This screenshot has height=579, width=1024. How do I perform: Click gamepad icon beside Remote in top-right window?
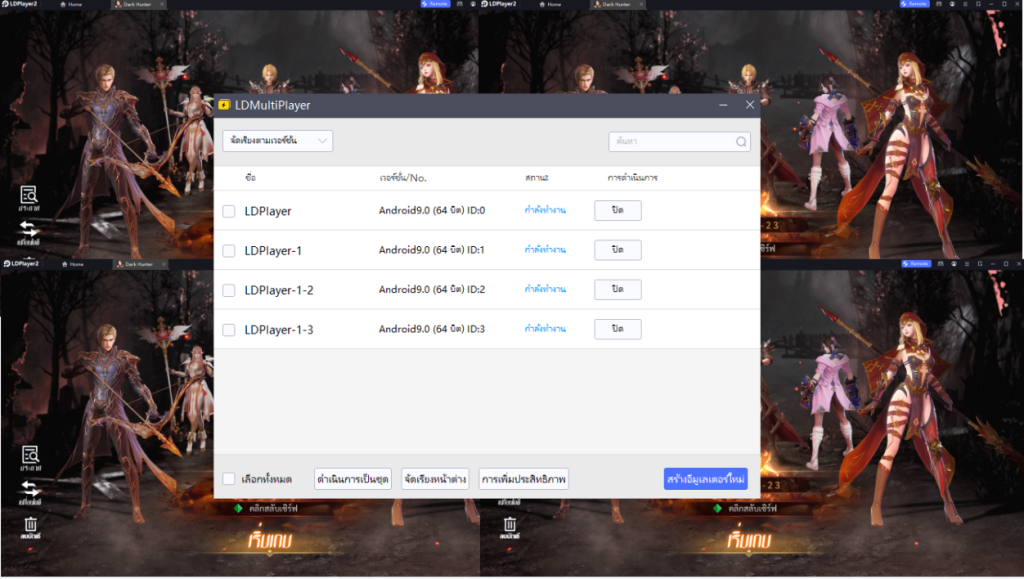pos(938,4)
